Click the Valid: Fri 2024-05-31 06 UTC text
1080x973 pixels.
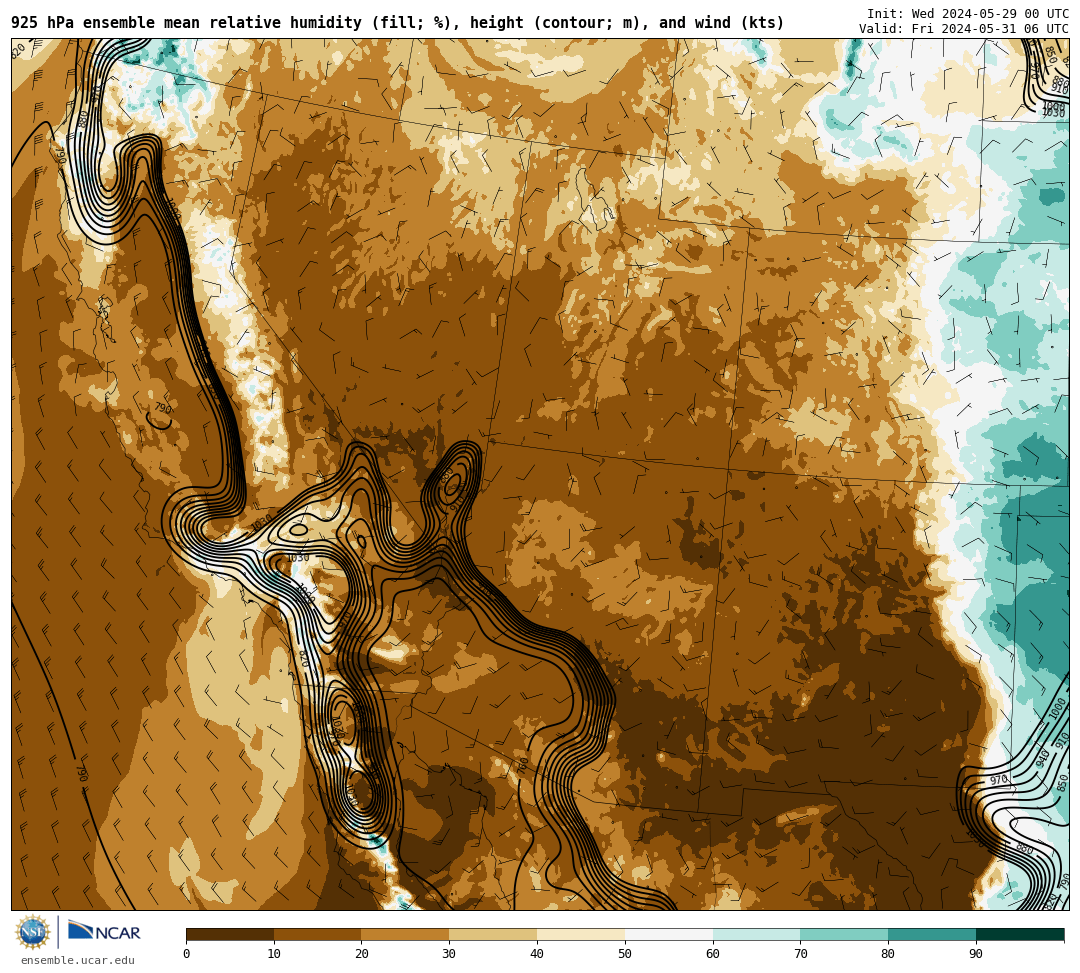[964, 29]
